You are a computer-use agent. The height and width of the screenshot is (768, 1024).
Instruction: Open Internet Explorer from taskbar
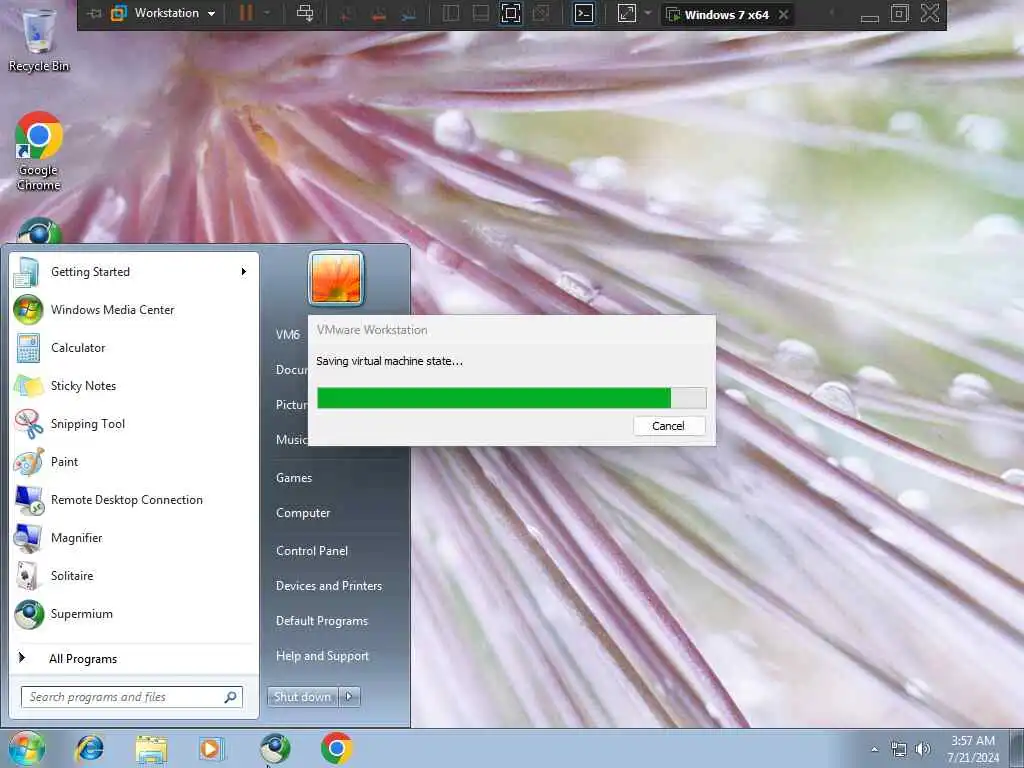[89, 749]
